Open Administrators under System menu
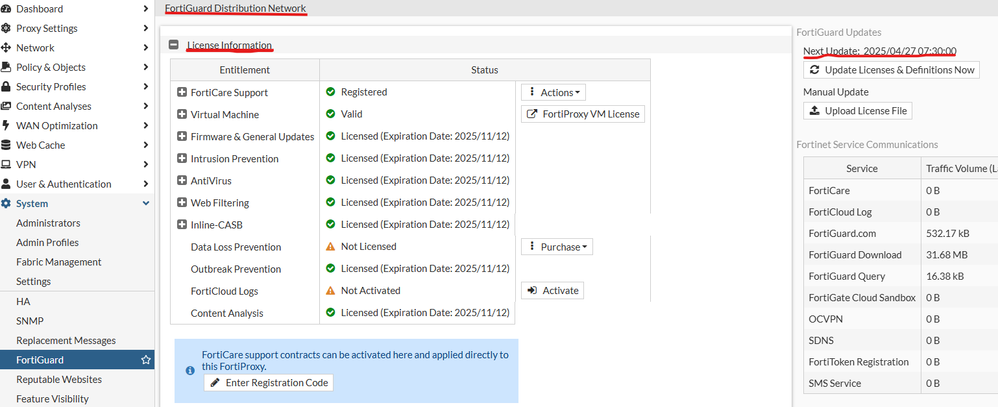998x407 pixels. tap(48, 223)
